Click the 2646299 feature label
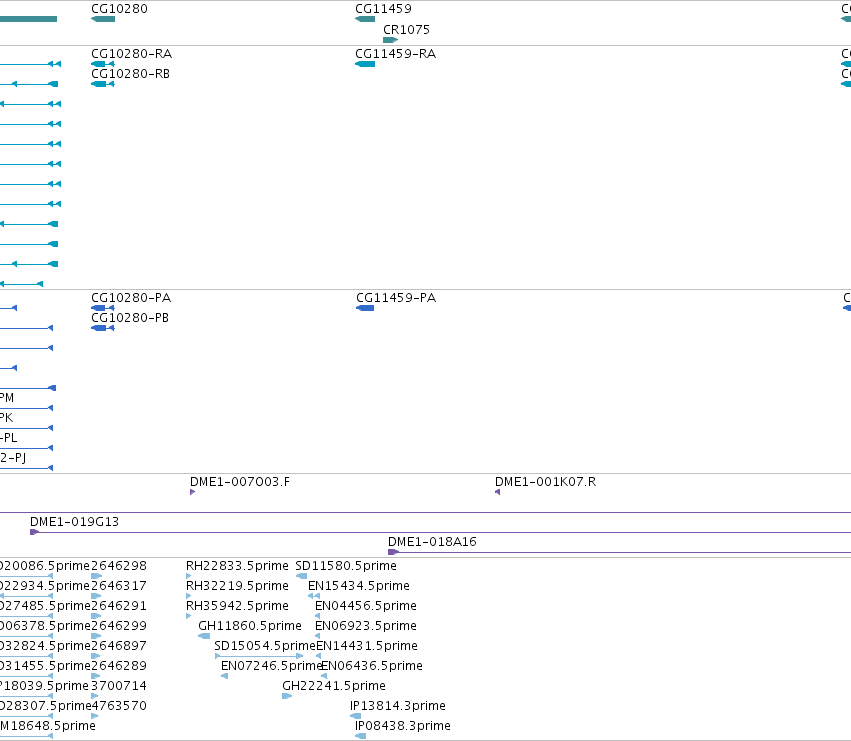The height and width of the screenshot is (741, 851). 119,626
